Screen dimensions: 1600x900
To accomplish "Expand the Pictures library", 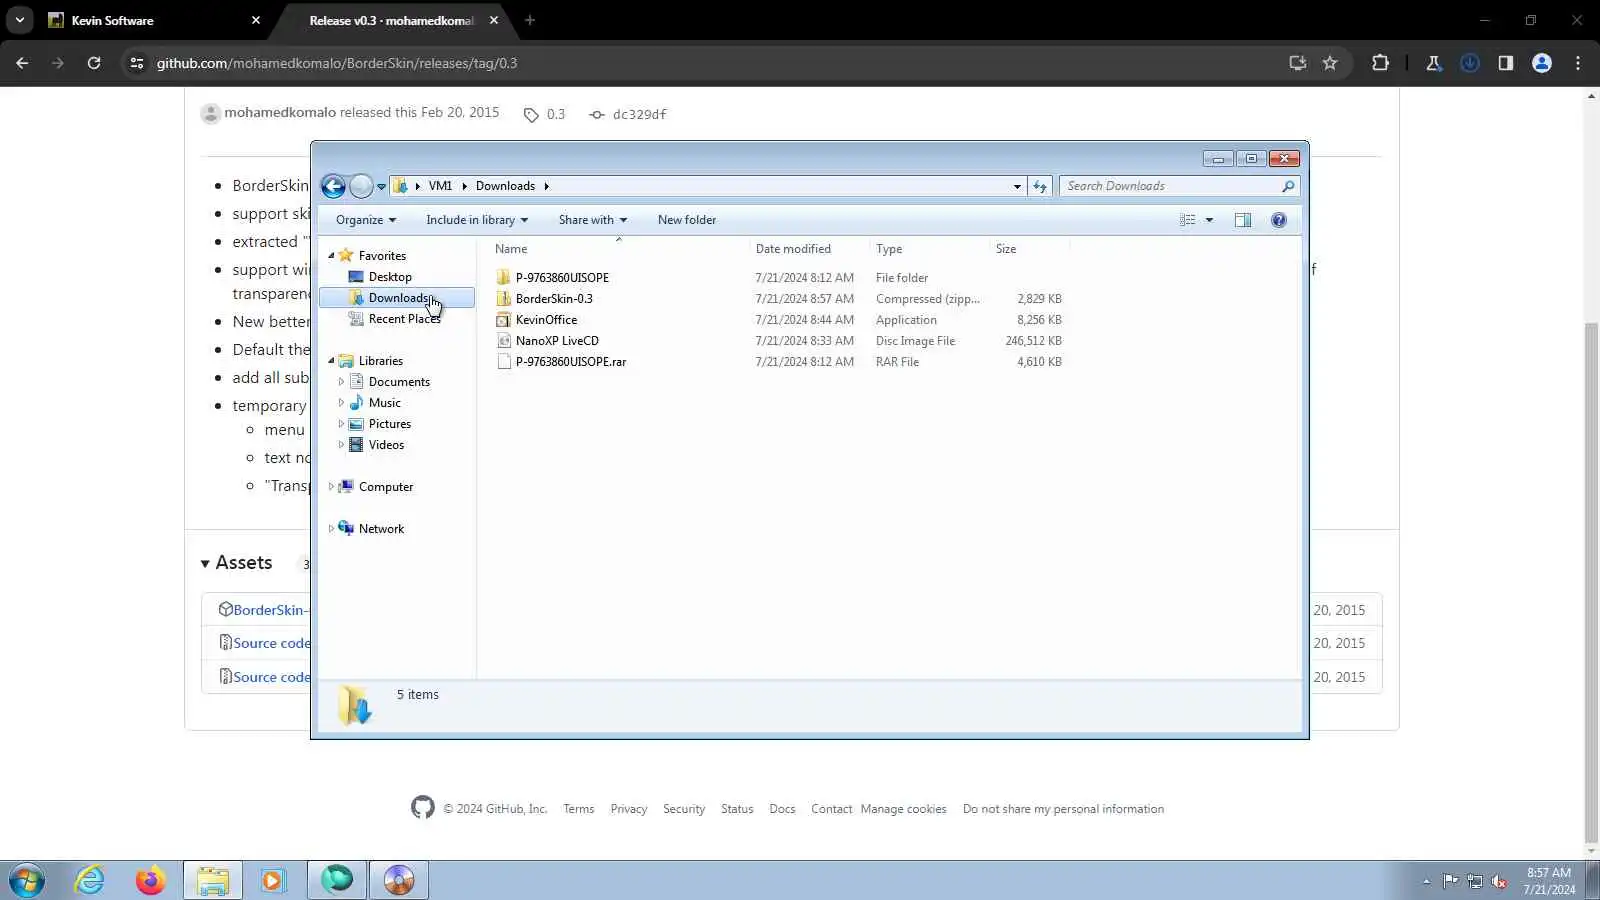I will tap(341, 424).
